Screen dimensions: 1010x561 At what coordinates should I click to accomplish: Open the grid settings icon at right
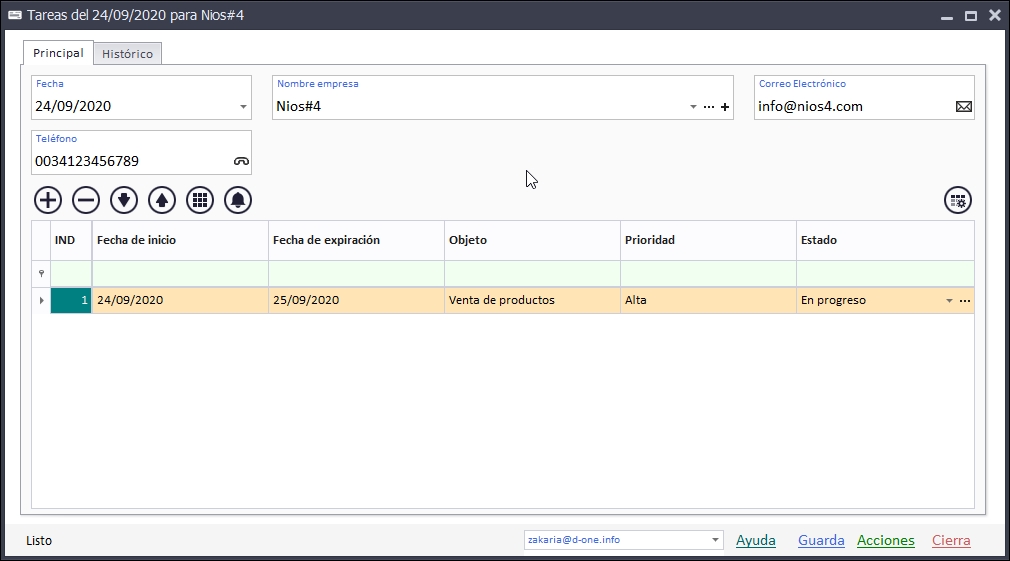point(958,200)
